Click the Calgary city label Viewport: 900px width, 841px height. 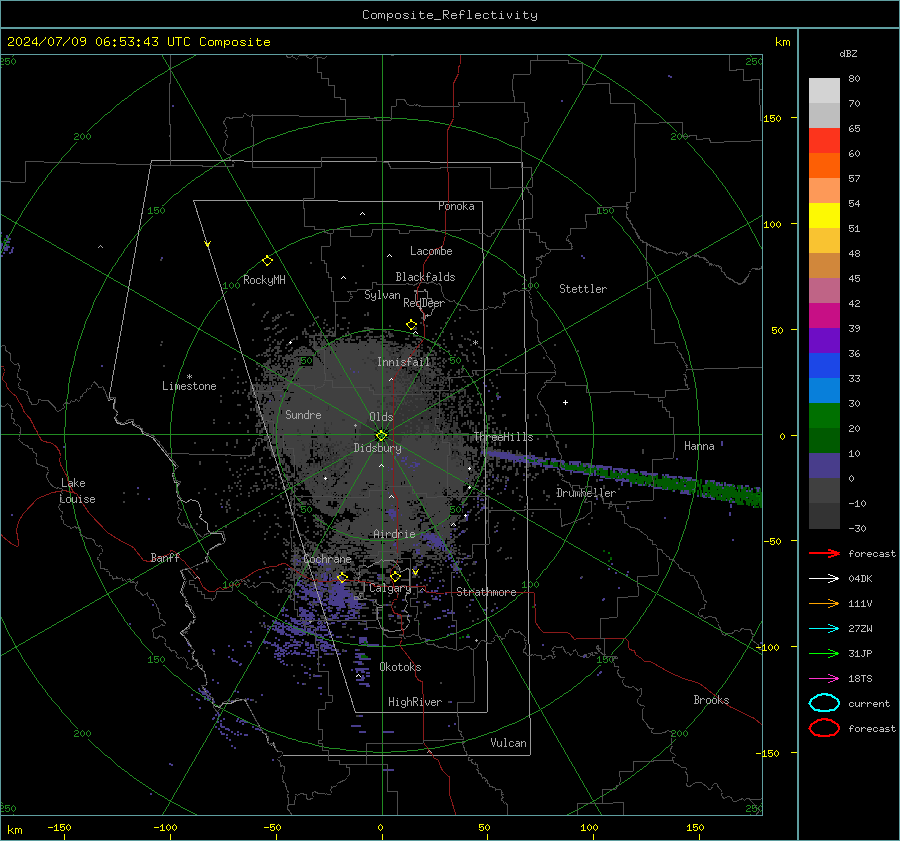click(x=390, y=588)
